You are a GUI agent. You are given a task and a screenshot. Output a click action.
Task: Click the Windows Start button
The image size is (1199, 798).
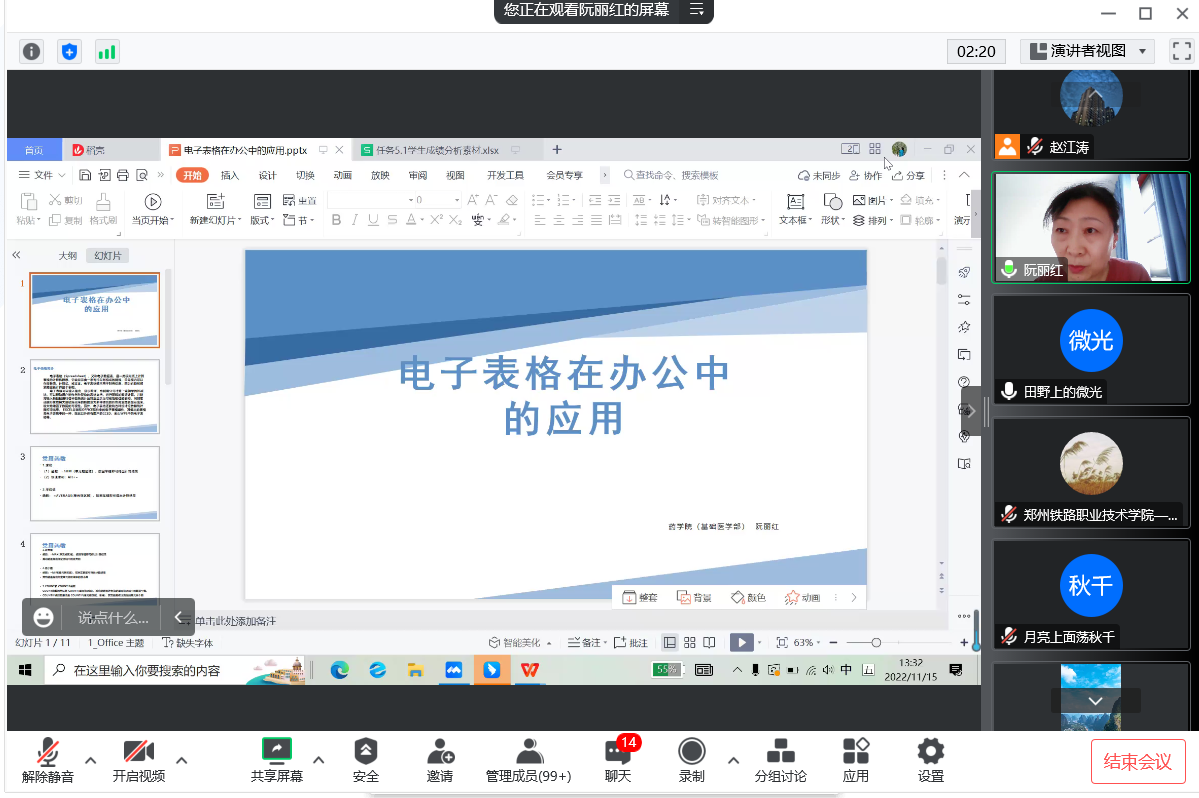click(24, 670)
